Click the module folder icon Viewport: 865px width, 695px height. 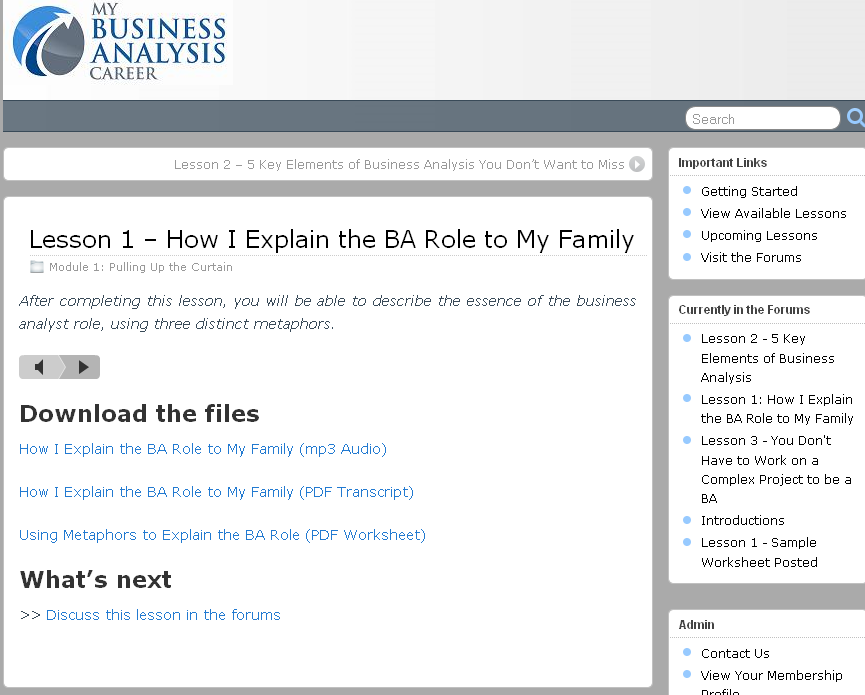[x=37, y=267]
